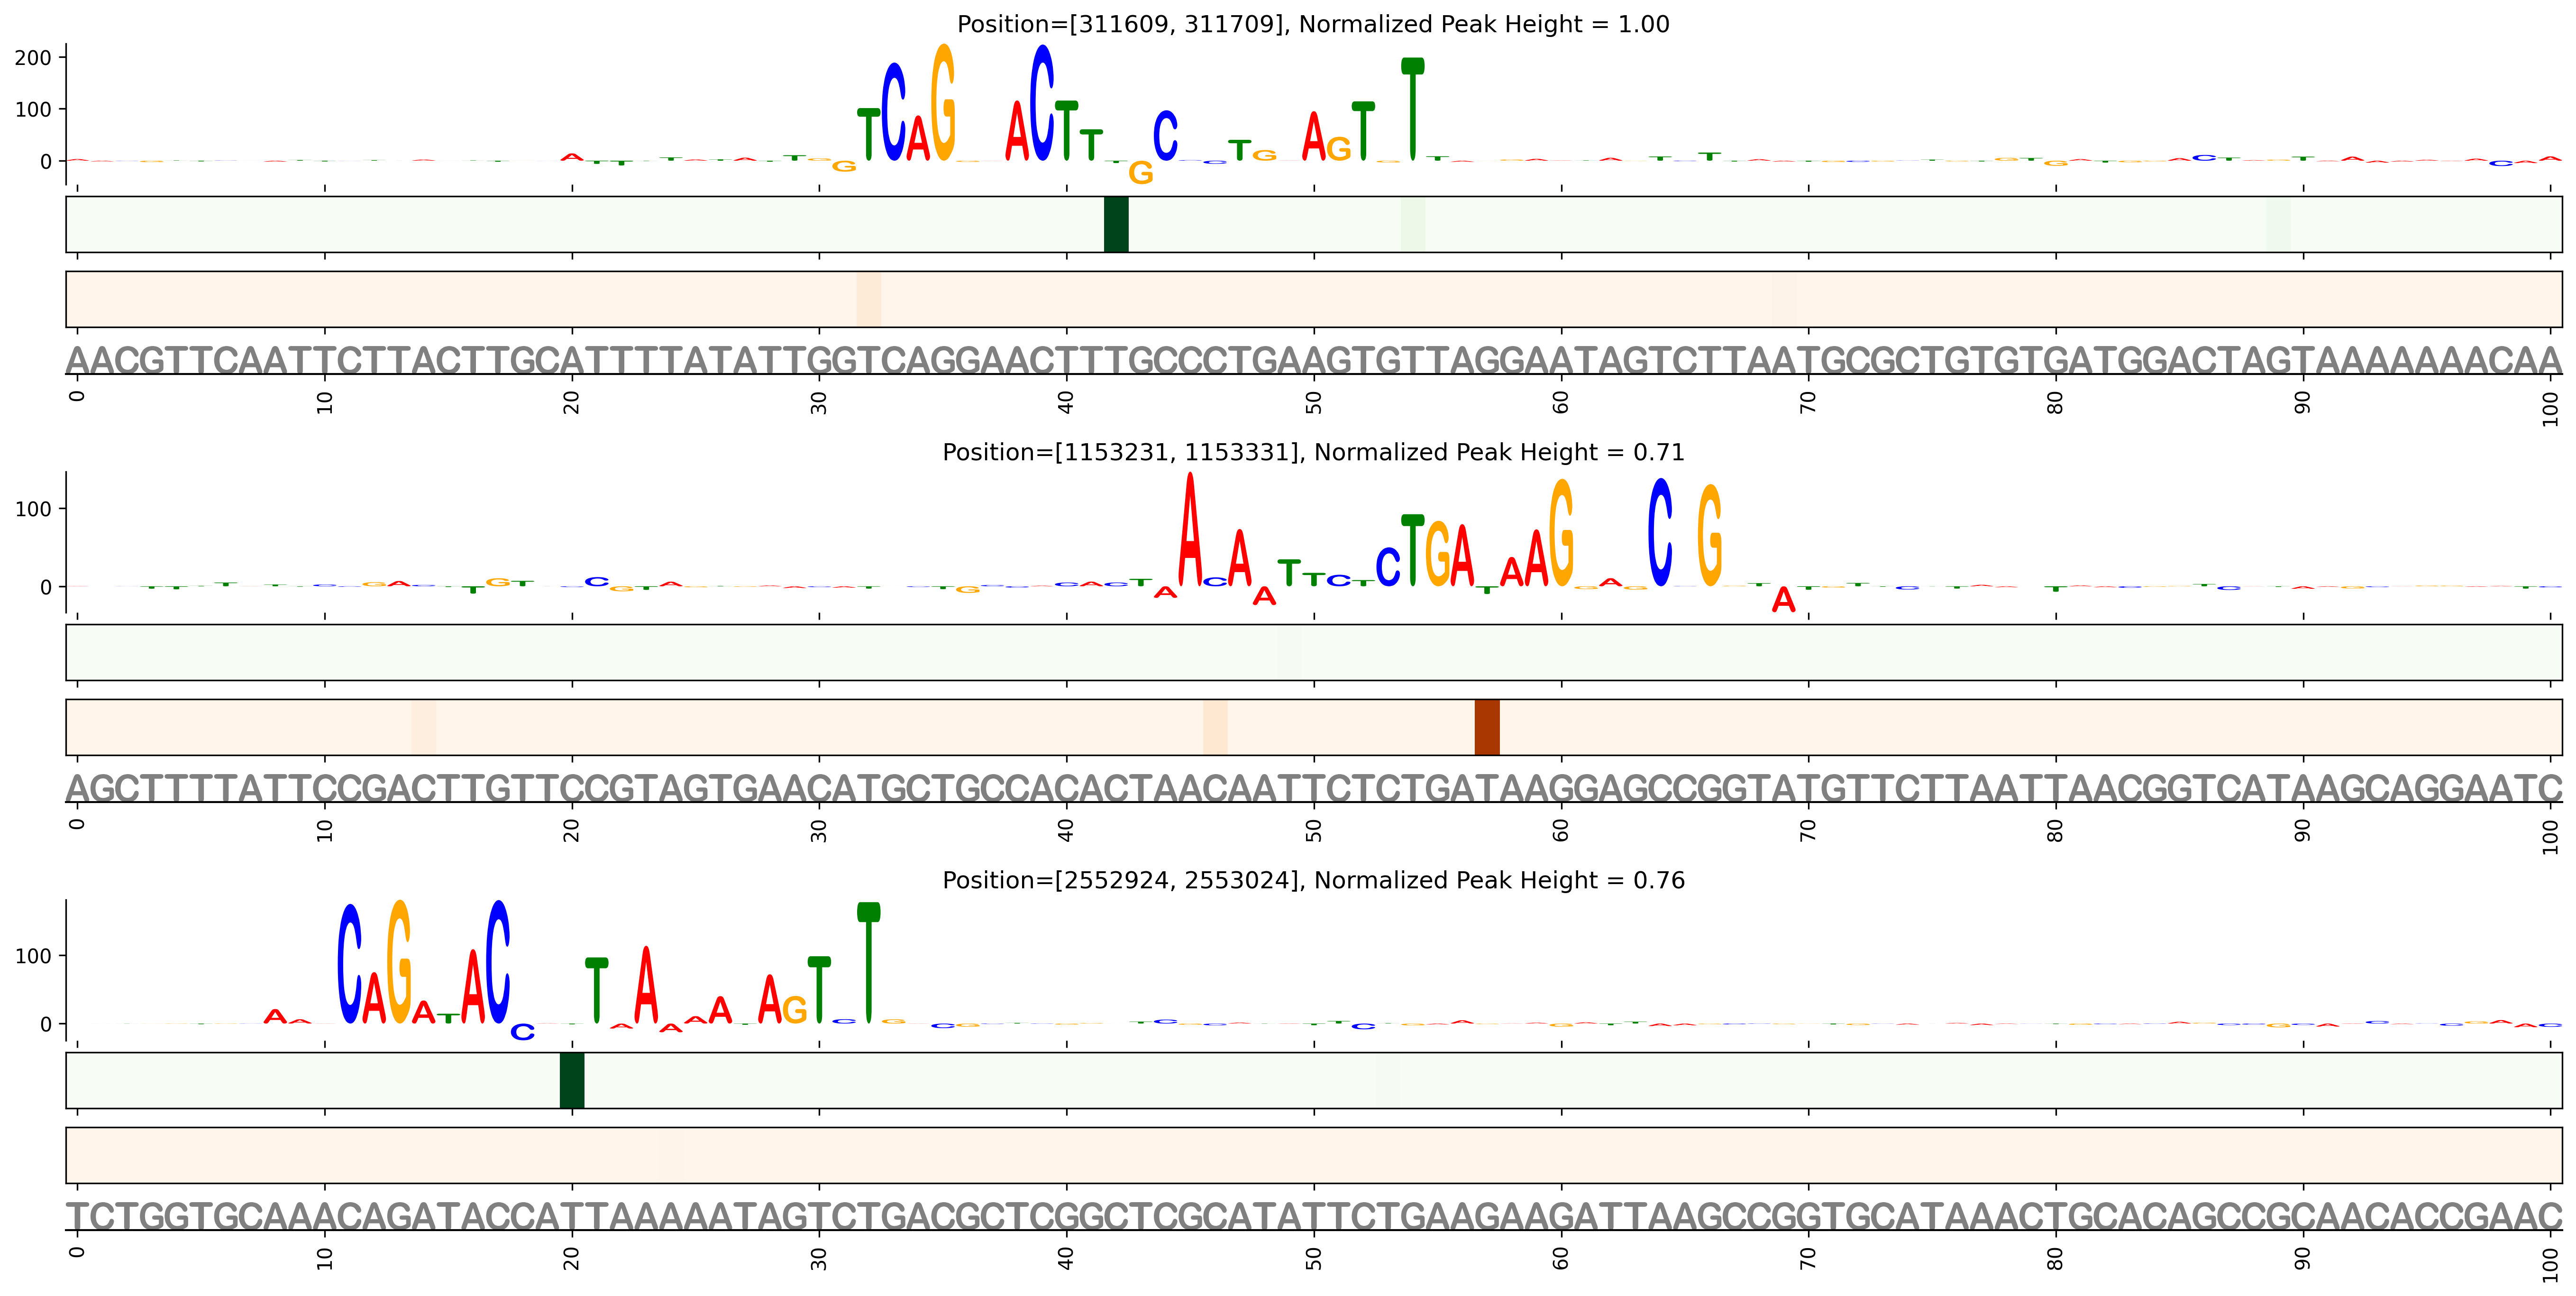Click x-axis tick label '50' under the bottom panel

point(1314,1258)
